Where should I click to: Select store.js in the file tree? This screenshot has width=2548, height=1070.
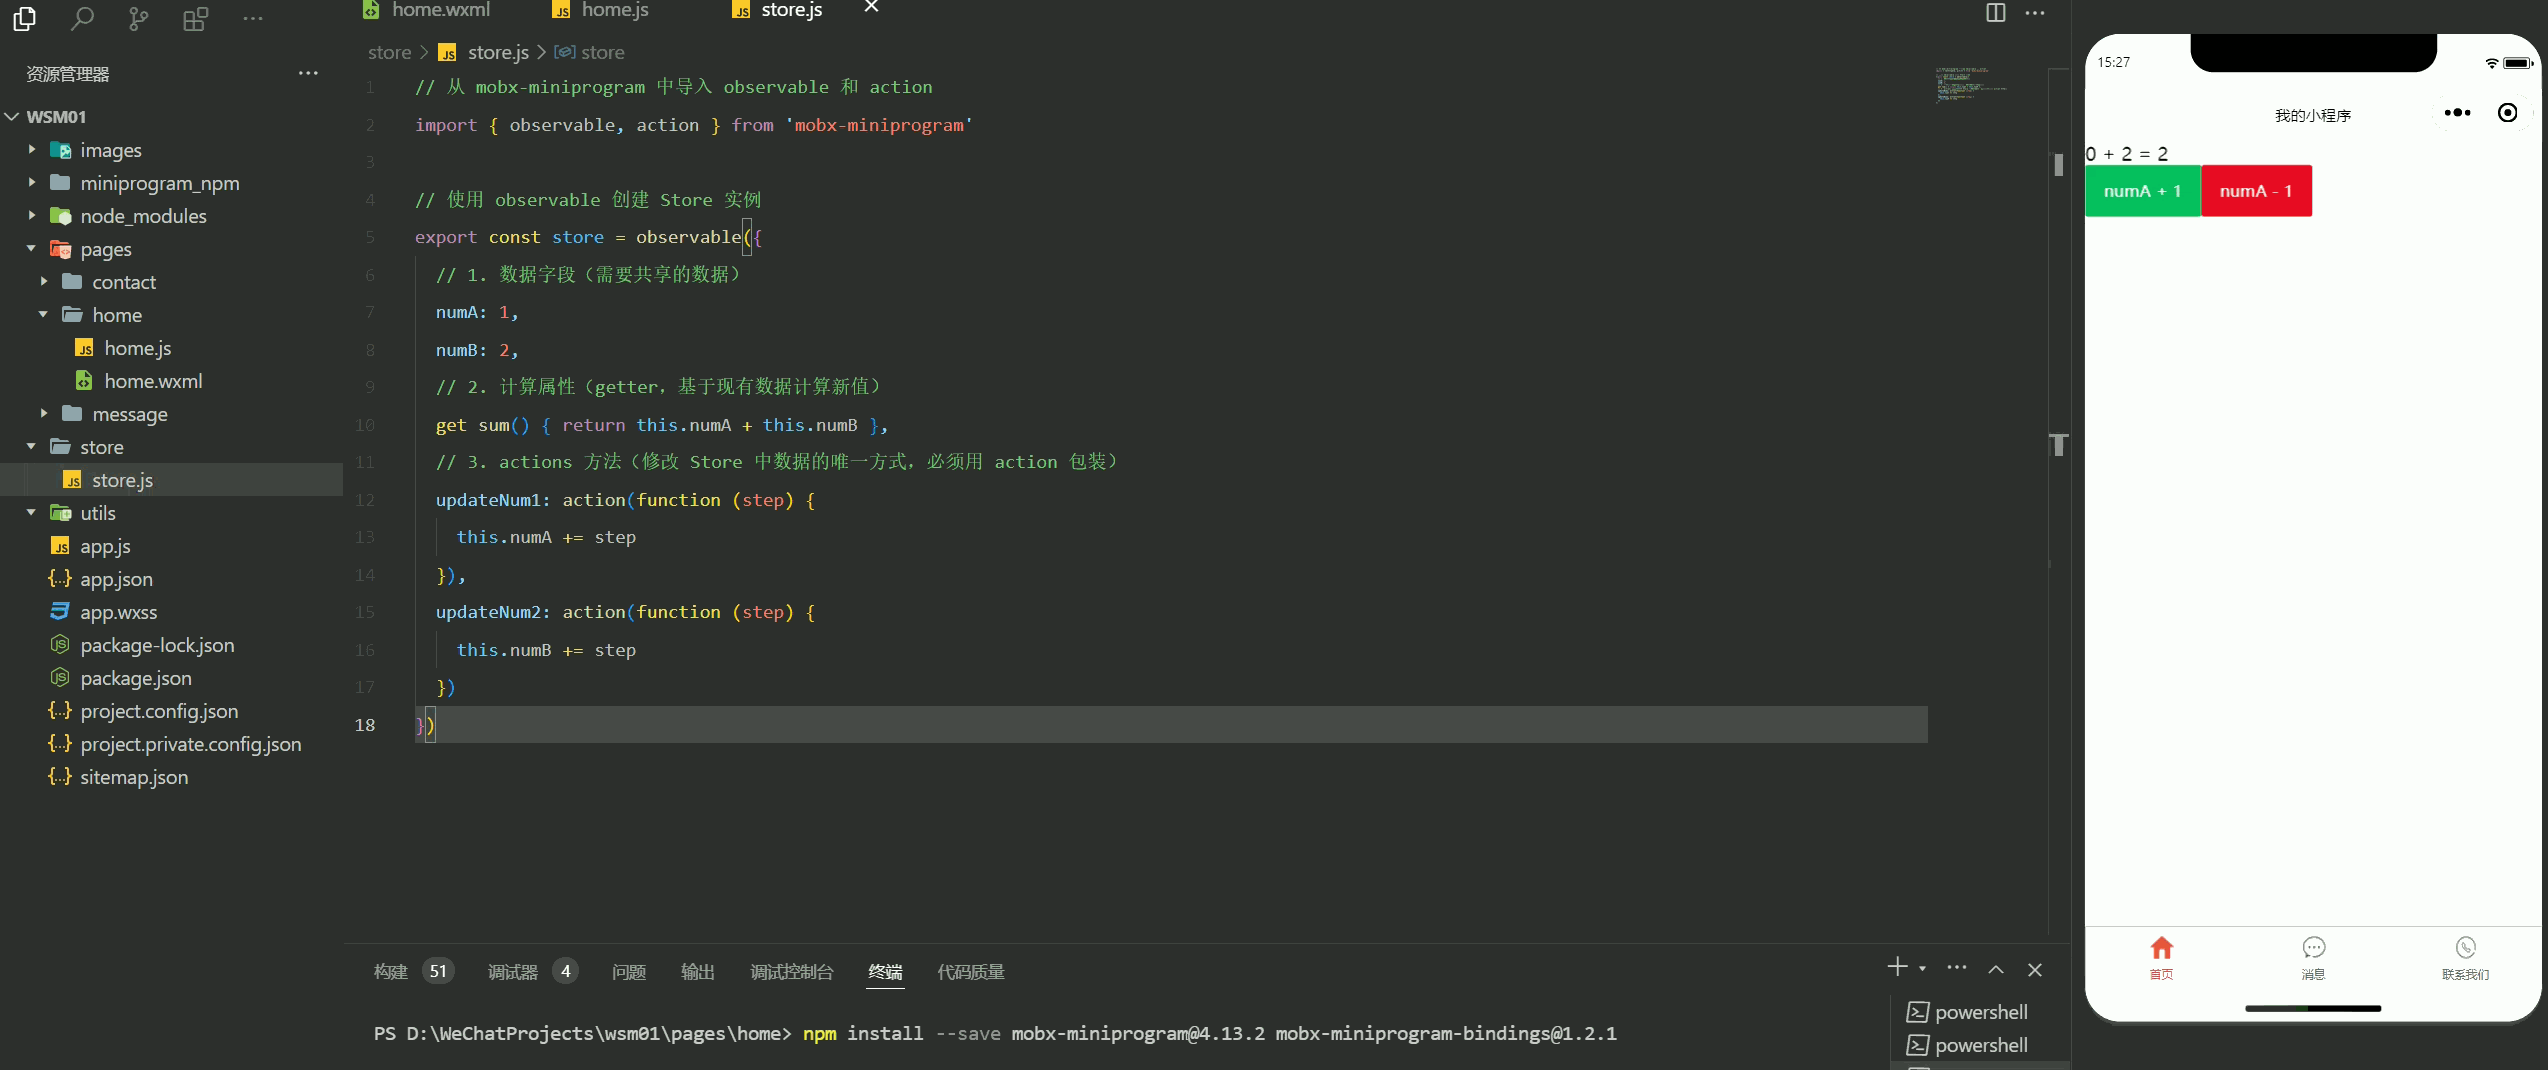(171, 480)
